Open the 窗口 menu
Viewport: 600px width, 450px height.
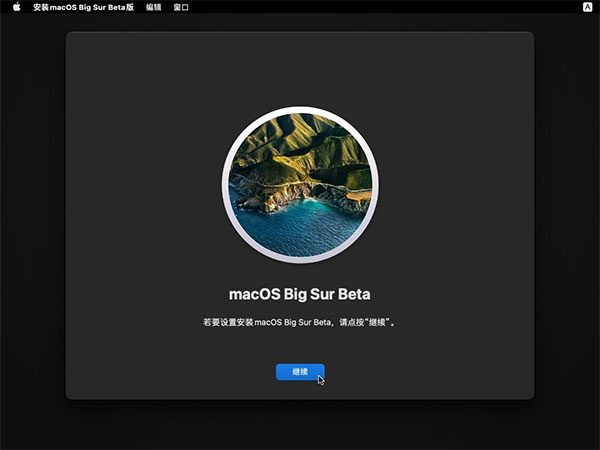(x=181, y=7)
